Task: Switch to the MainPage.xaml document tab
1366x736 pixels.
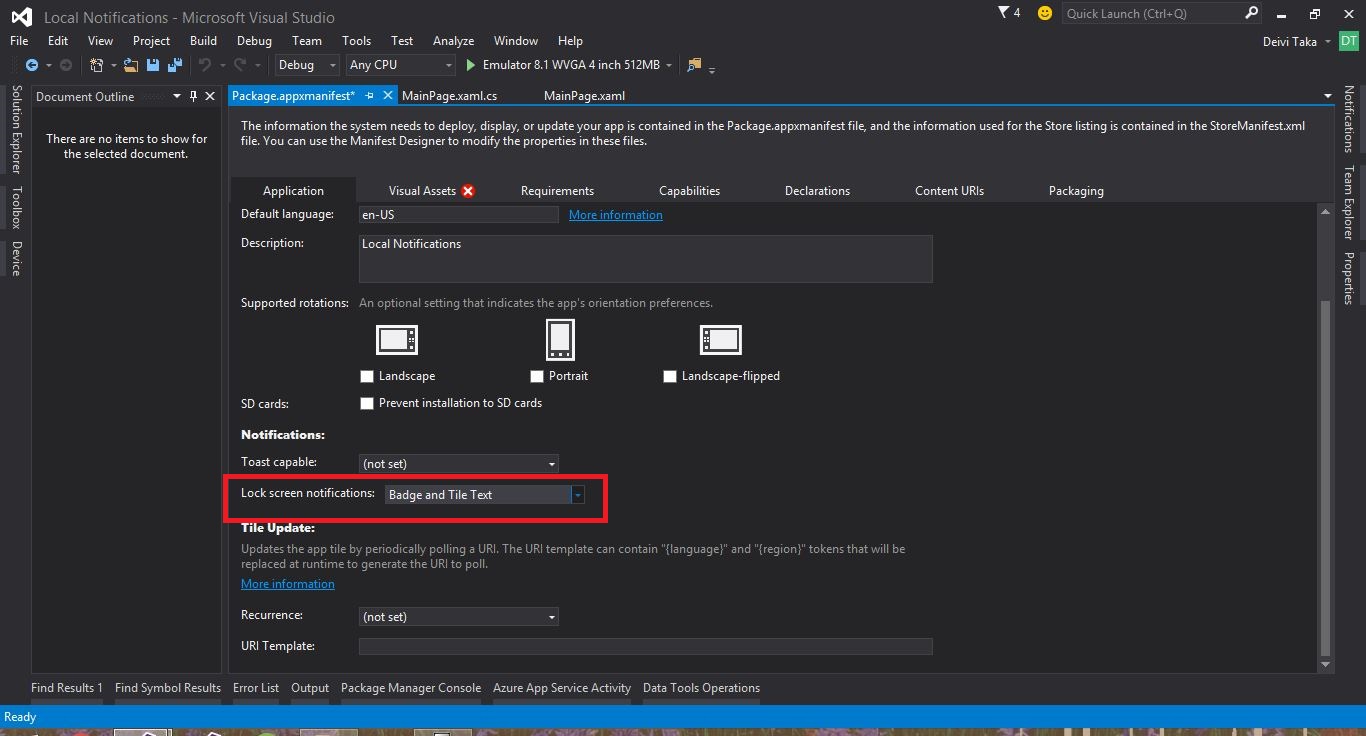Action: 584,96
